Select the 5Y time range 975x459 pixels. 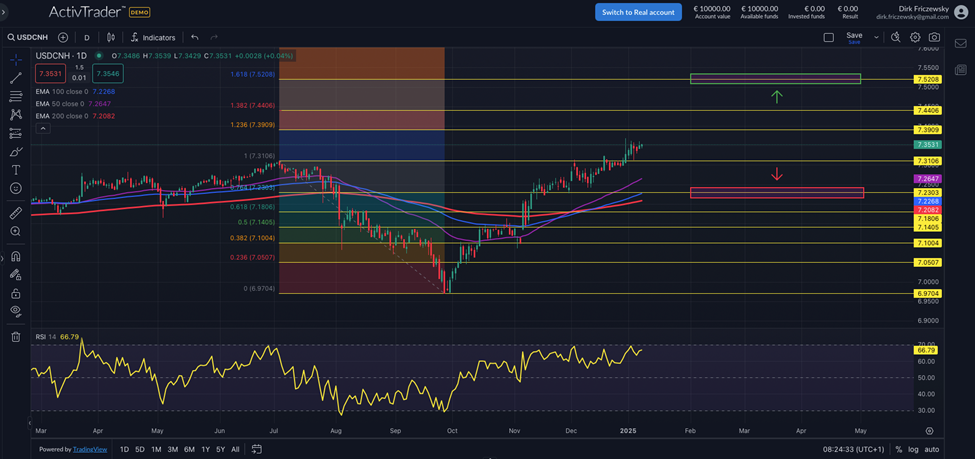[x=220, y=449]
